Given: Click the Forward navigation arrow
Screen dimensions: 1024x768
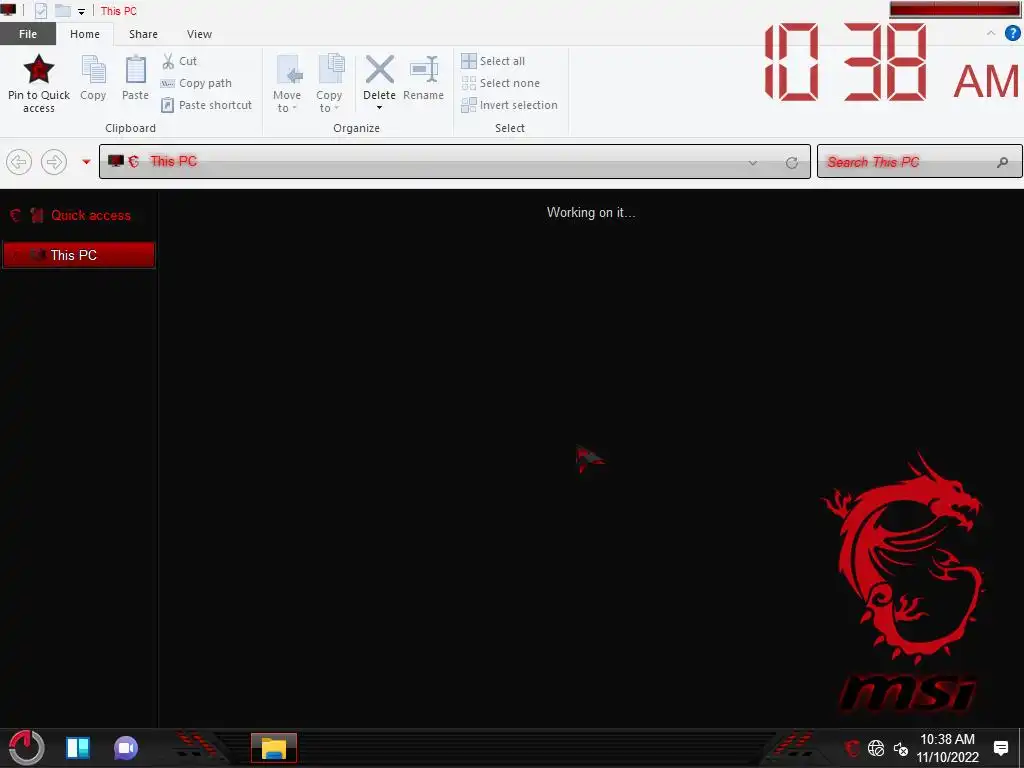Looking at the screenshot, I should point(54,161).
